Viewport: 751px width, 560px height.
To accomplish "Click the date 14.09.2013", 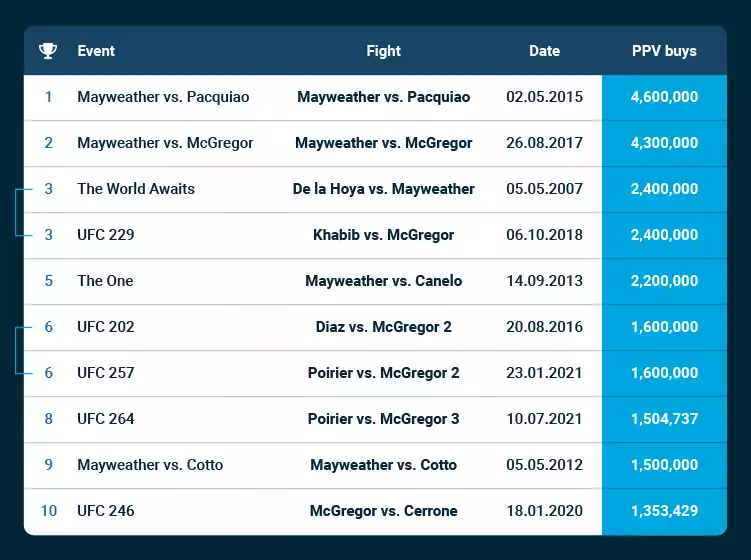I will point(545,281).
